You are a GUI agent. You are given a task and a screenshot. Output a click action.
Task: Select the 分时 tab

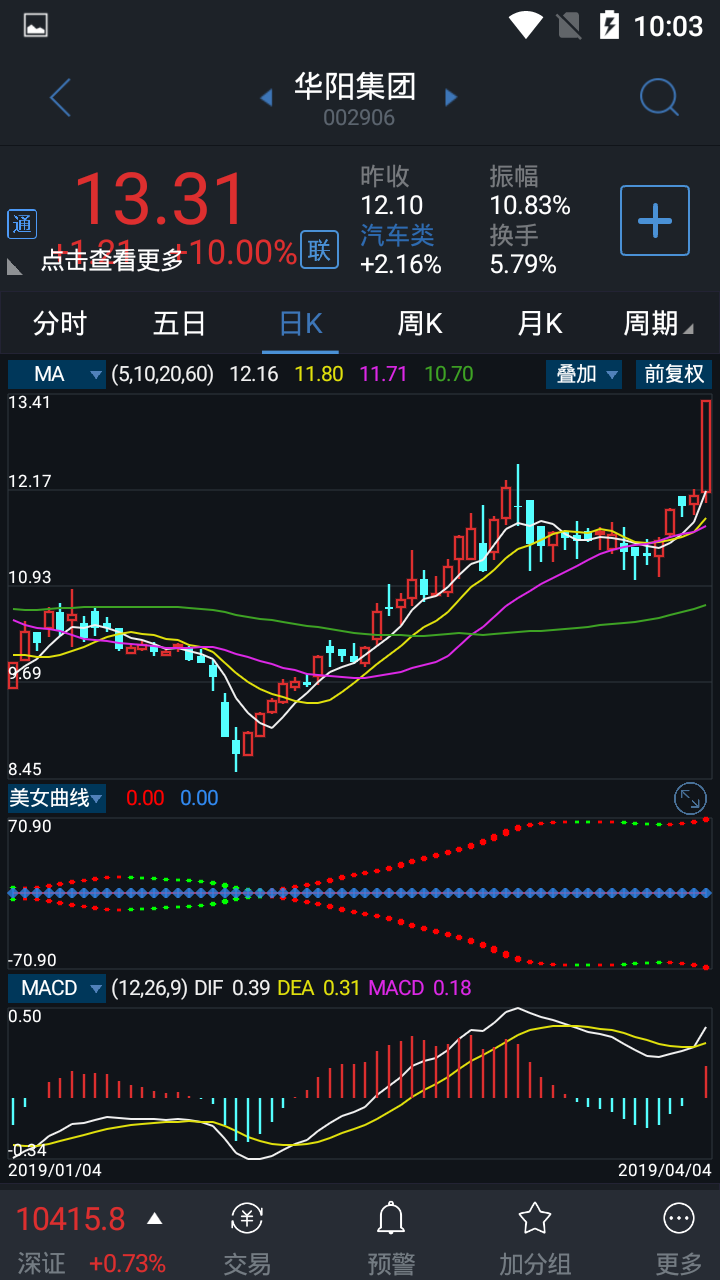[x=60, y=323]
